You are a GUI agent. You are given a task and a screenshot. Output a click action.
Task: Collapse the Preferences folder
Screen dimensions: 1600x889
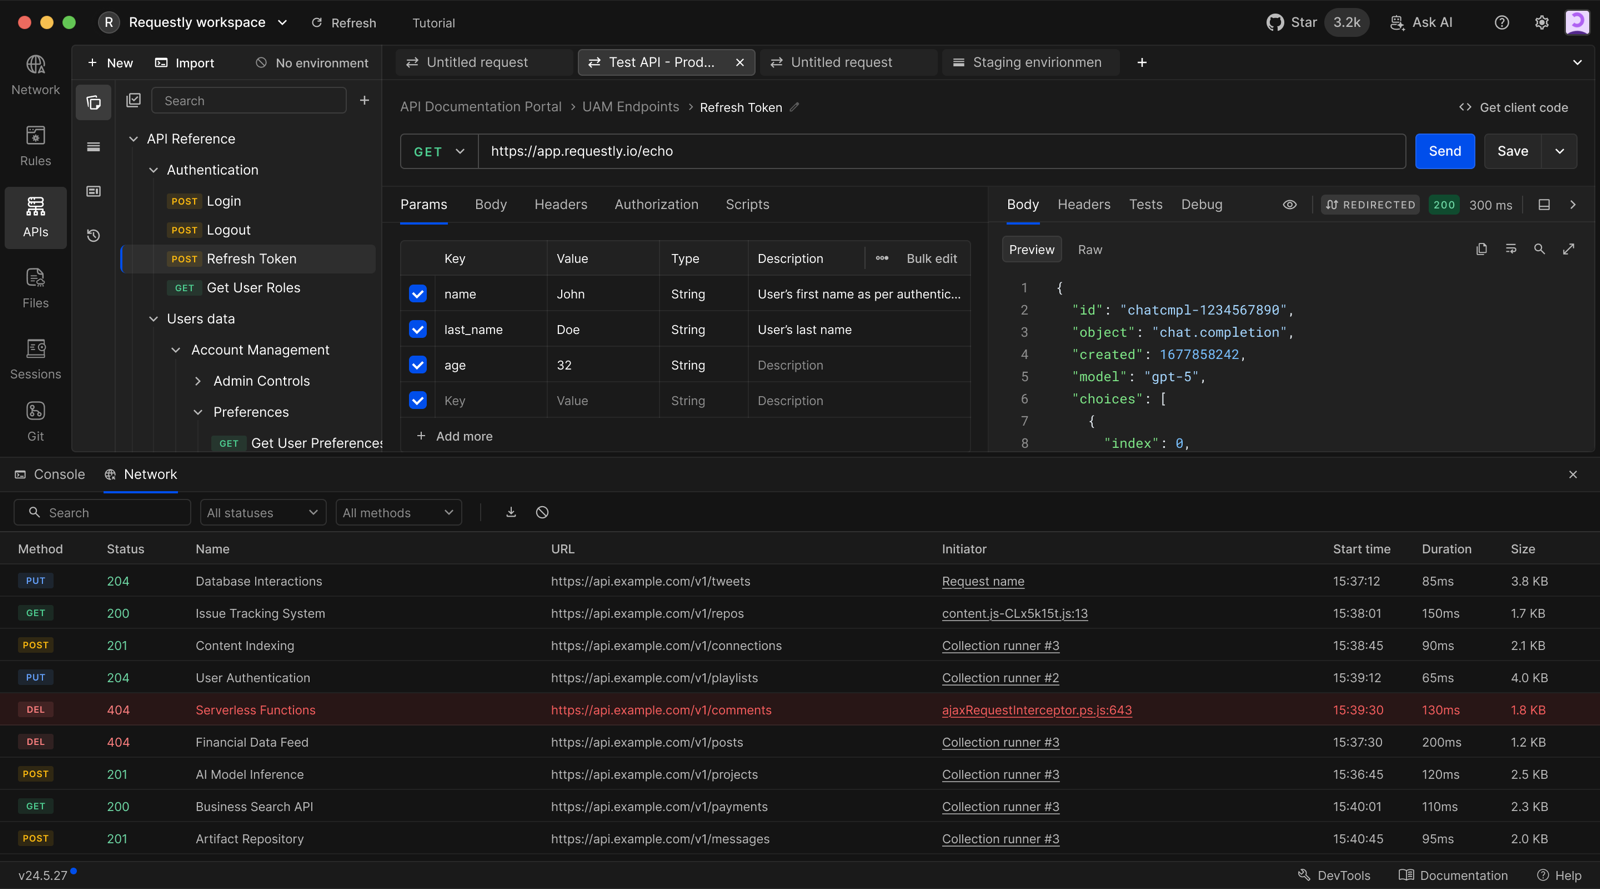(x=198, y=412)
